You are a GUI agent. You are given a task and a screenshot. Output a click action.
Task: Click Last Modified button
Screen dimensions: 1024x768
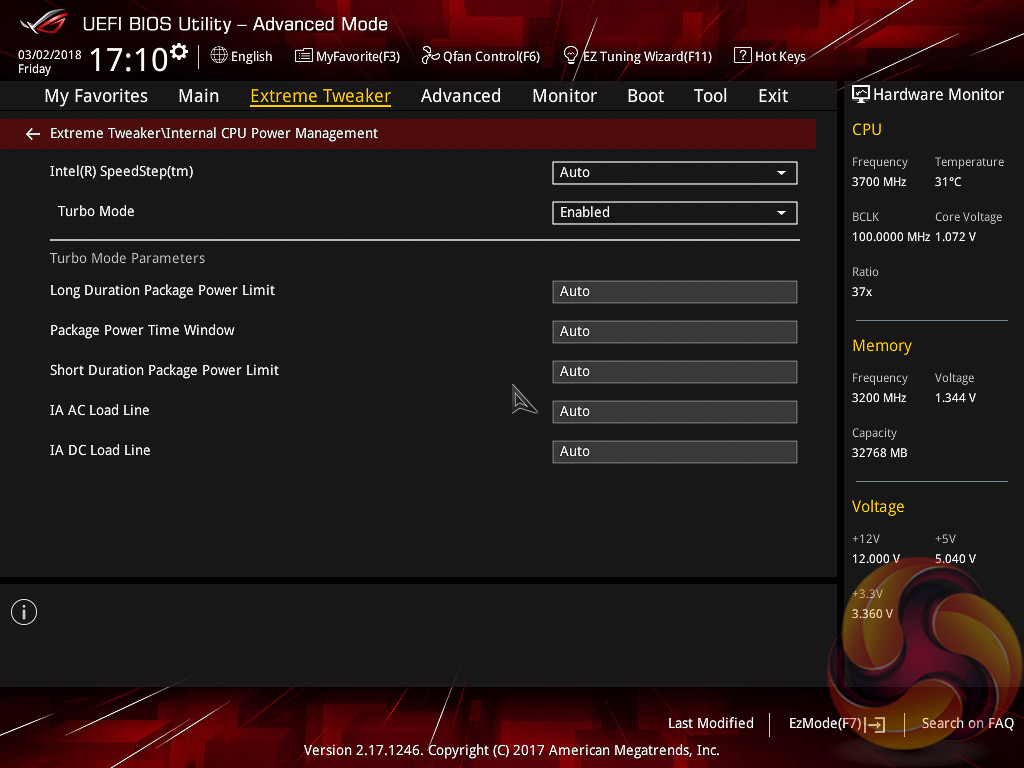(x=710, y=723)
